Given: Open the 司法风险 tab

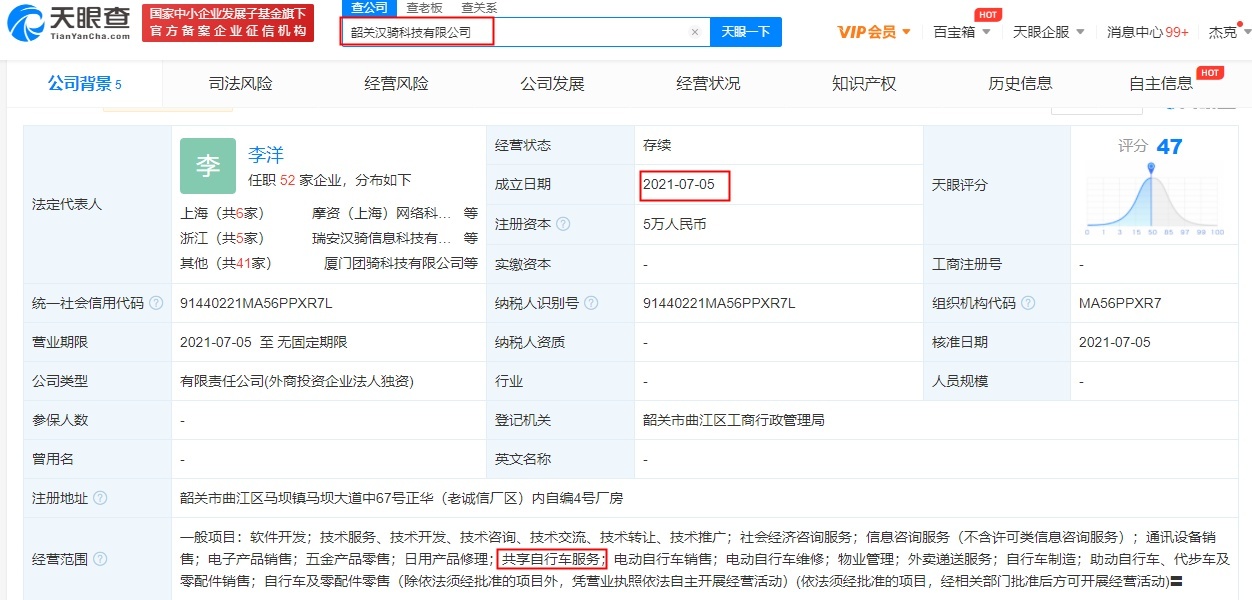Looking at the screenshot, I should point(240,84).
